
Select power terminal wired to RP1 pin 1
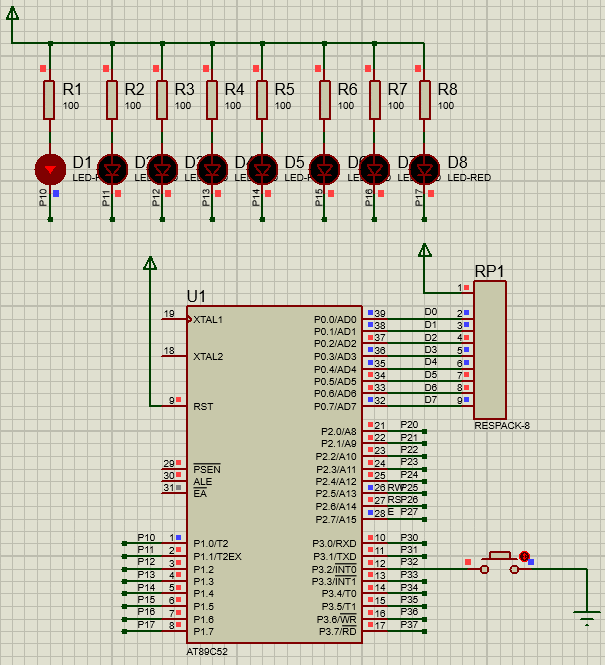coord(424,250)
